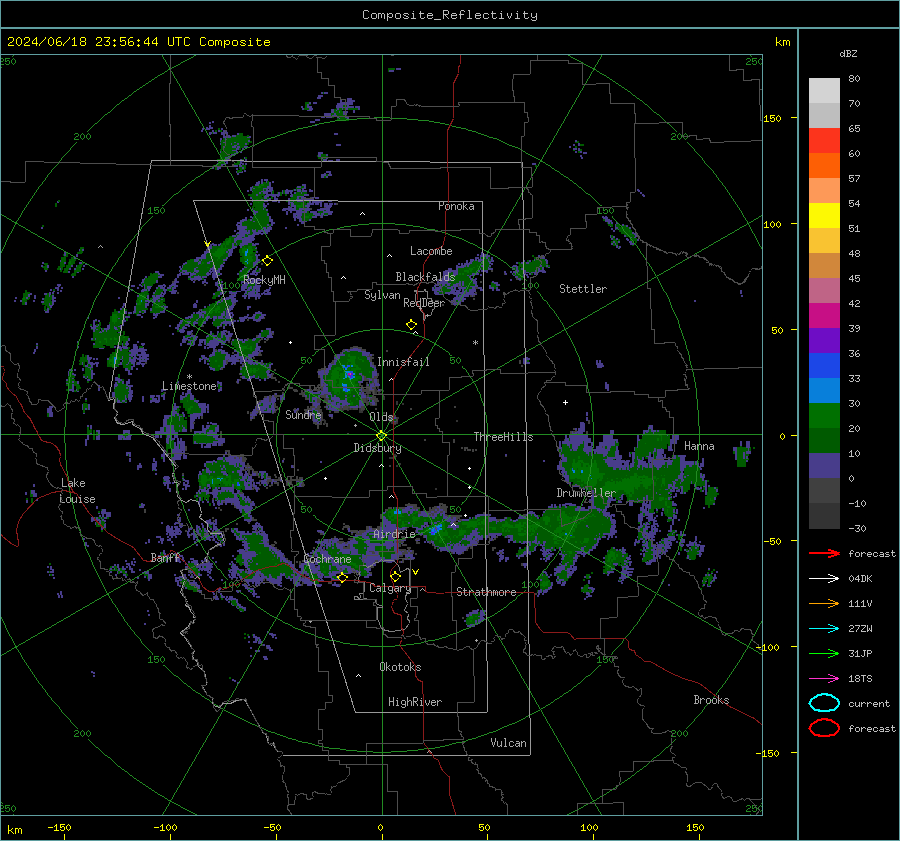
Task: Click the ThreeHills town label
Action: tap(503, 437)
